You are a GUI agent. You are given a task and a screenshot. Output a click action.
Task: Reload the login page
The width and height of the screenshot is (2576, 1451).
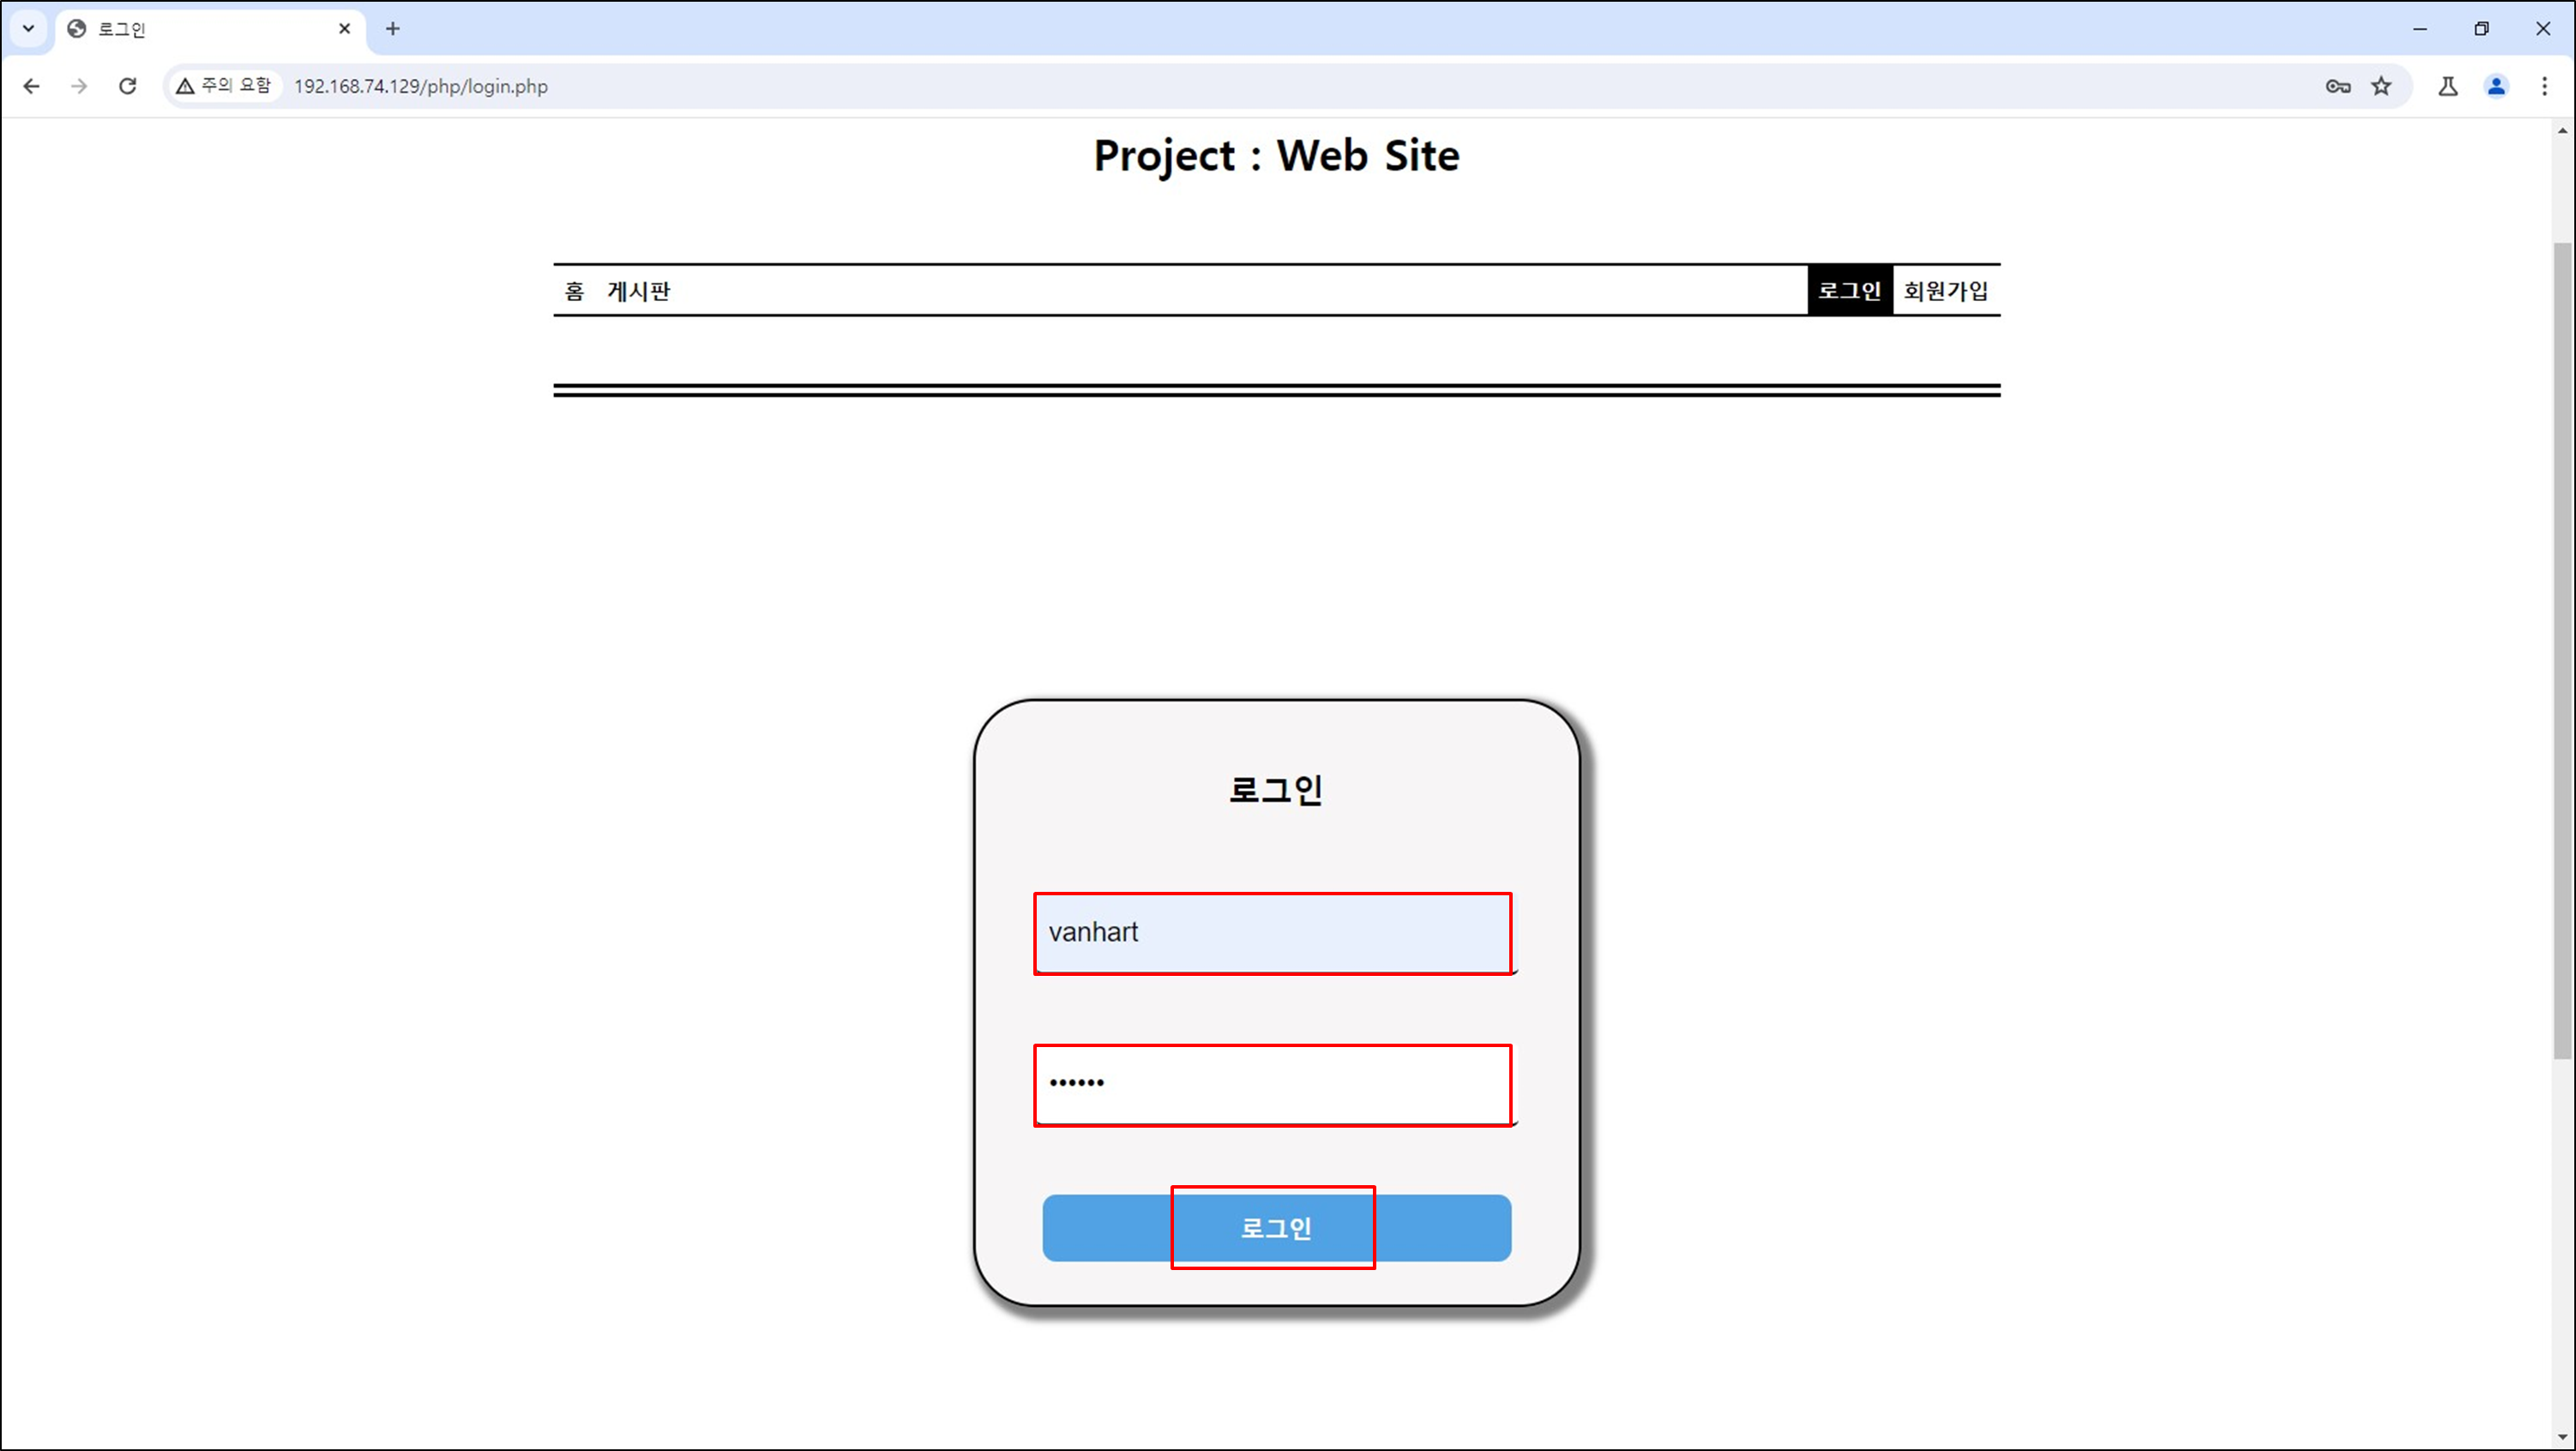pyautogui.click(x=127, y=86)
